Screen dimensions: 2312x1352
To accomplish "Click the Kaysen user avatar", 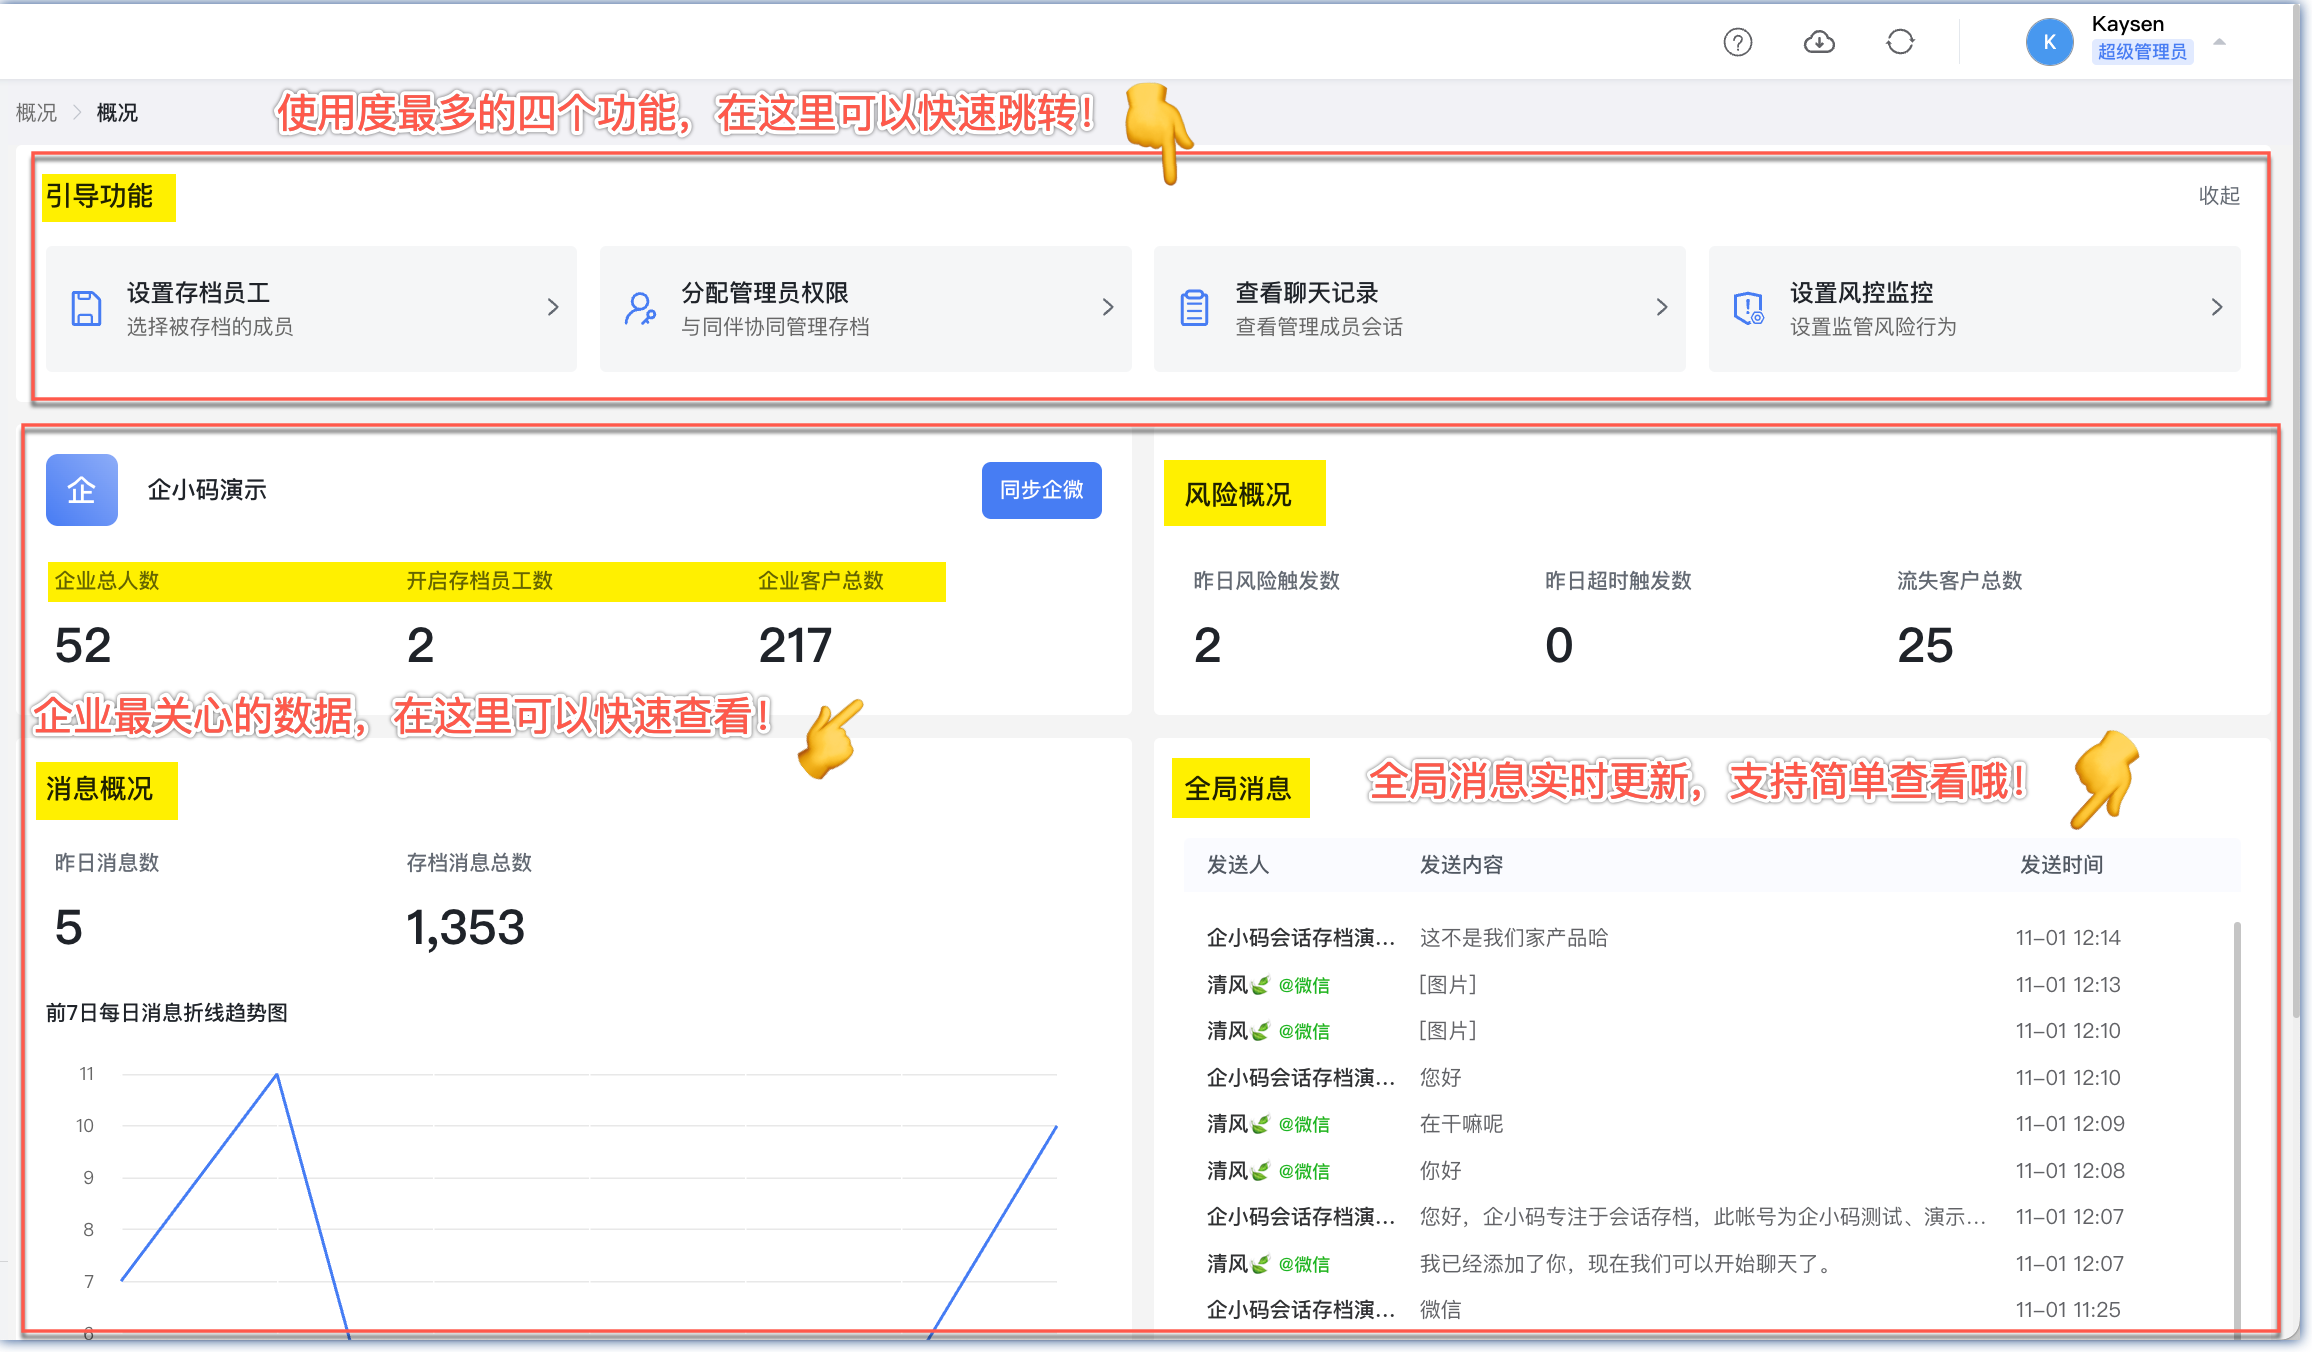I will (2049, 42).
